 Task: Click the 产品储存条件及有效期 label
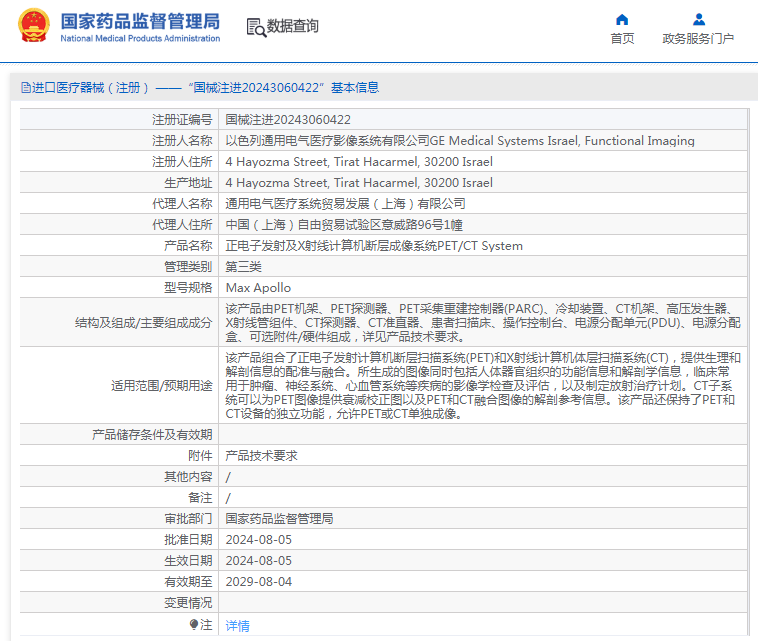[x=152, y=435]
